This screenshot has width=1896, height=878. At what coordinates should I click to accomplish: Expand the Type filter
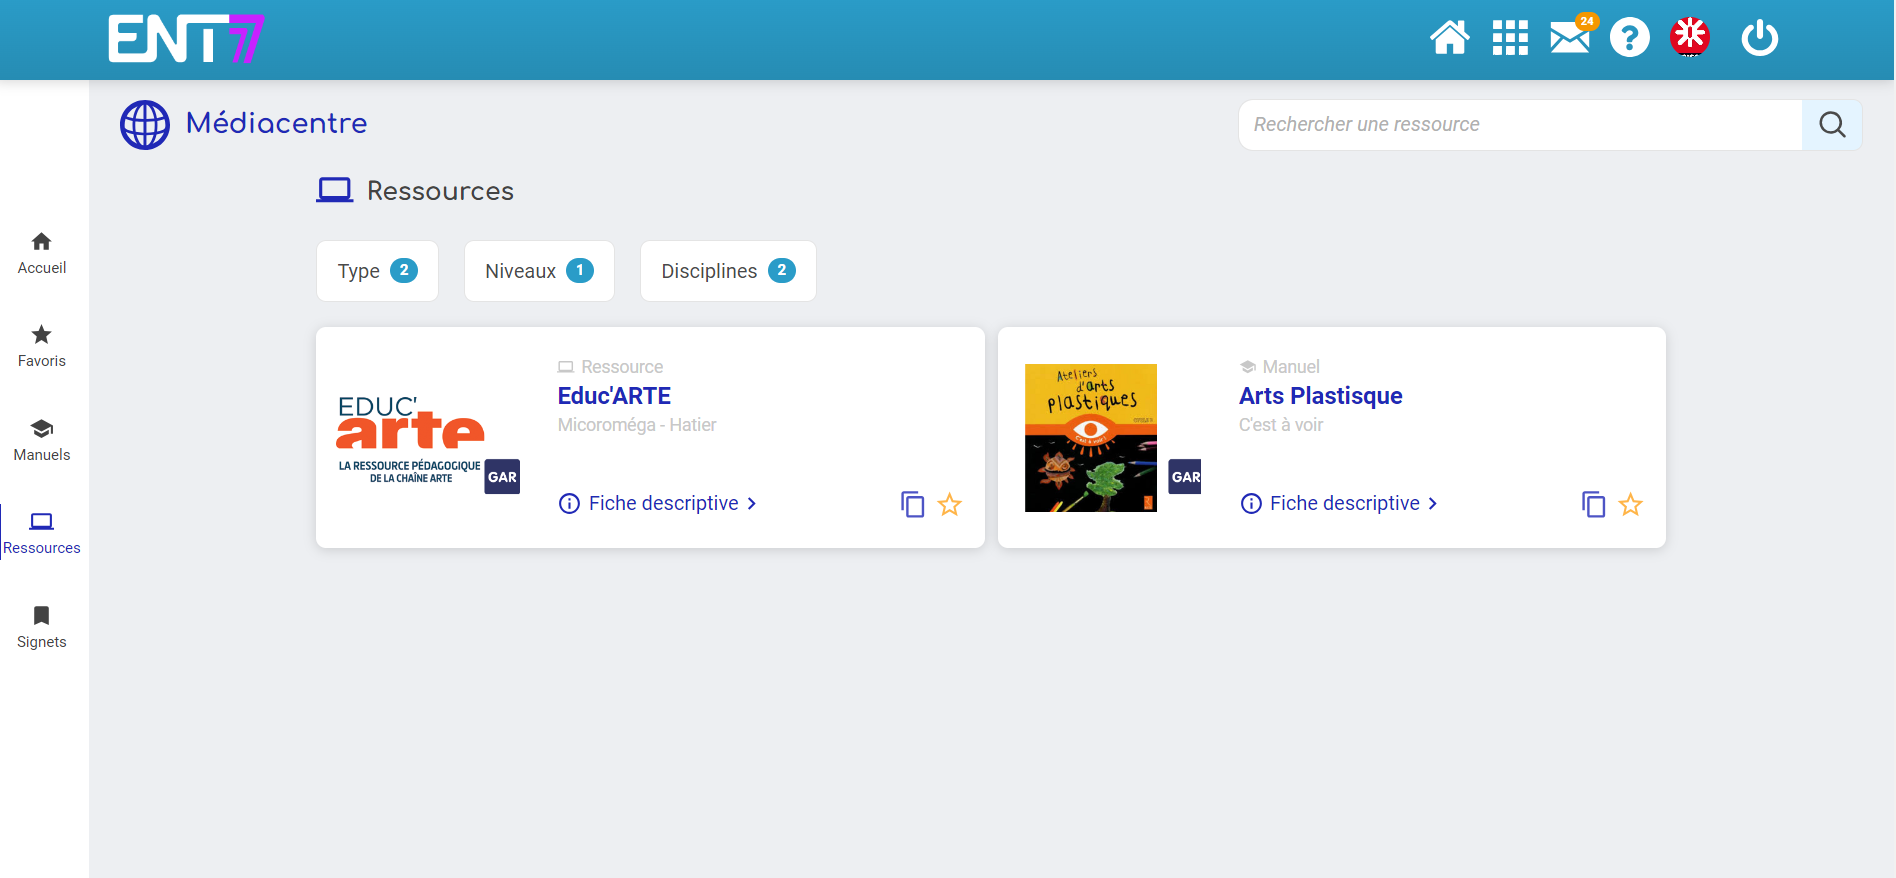(377, 271)
